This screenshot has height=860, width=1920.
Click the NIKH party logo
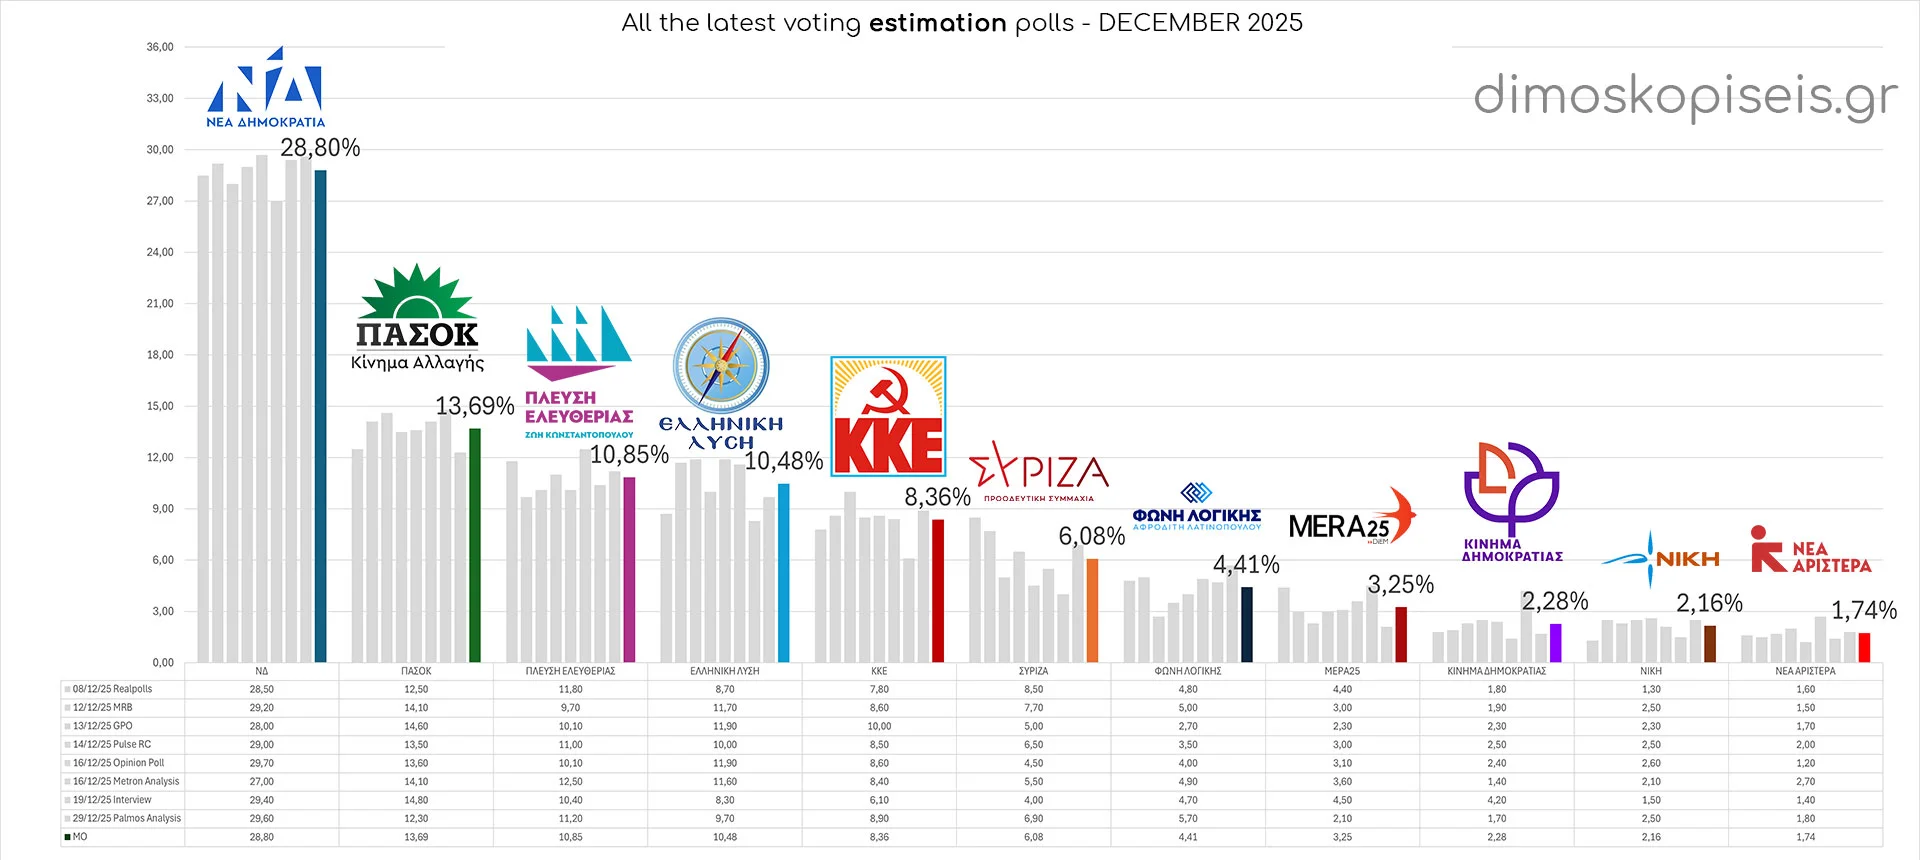(x=1661, y=558)
